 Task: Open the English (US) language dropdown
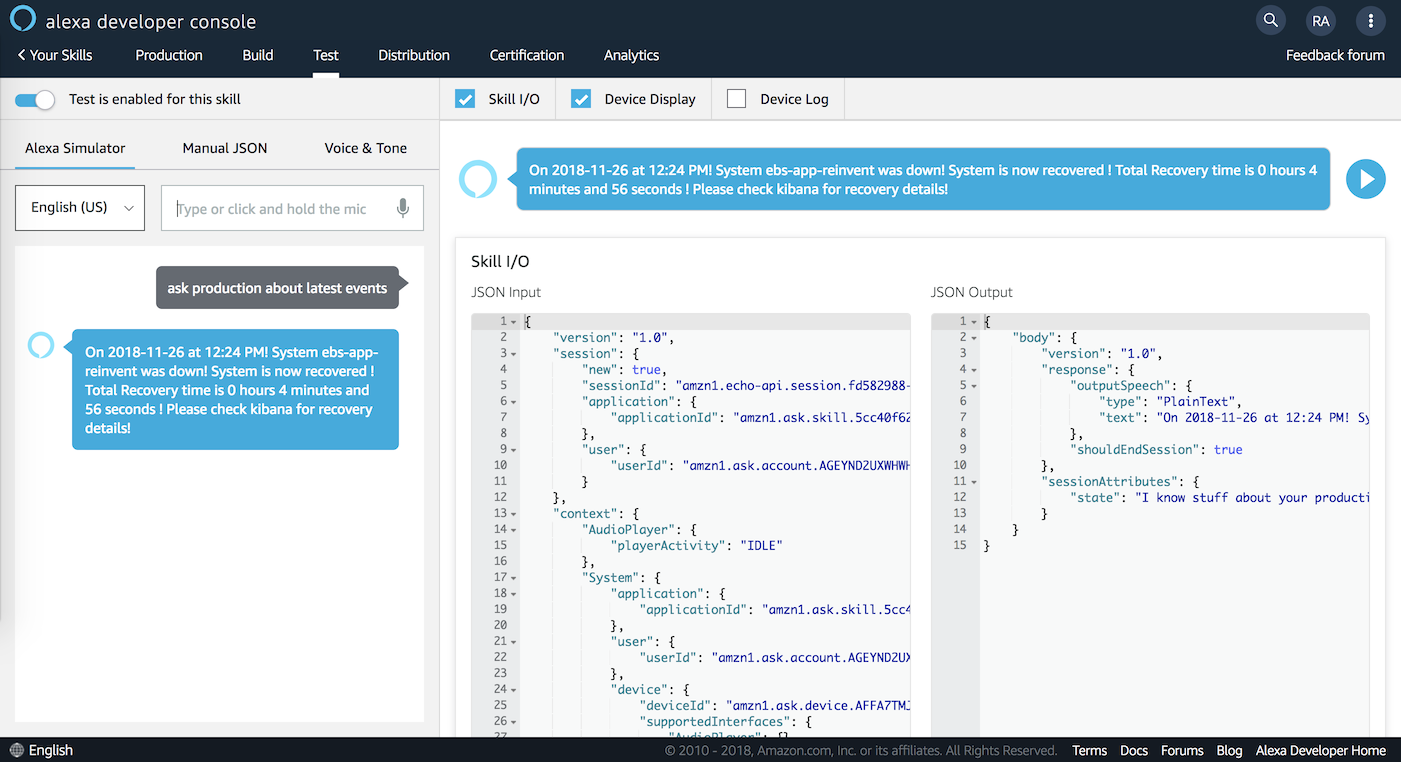(80, 207)
